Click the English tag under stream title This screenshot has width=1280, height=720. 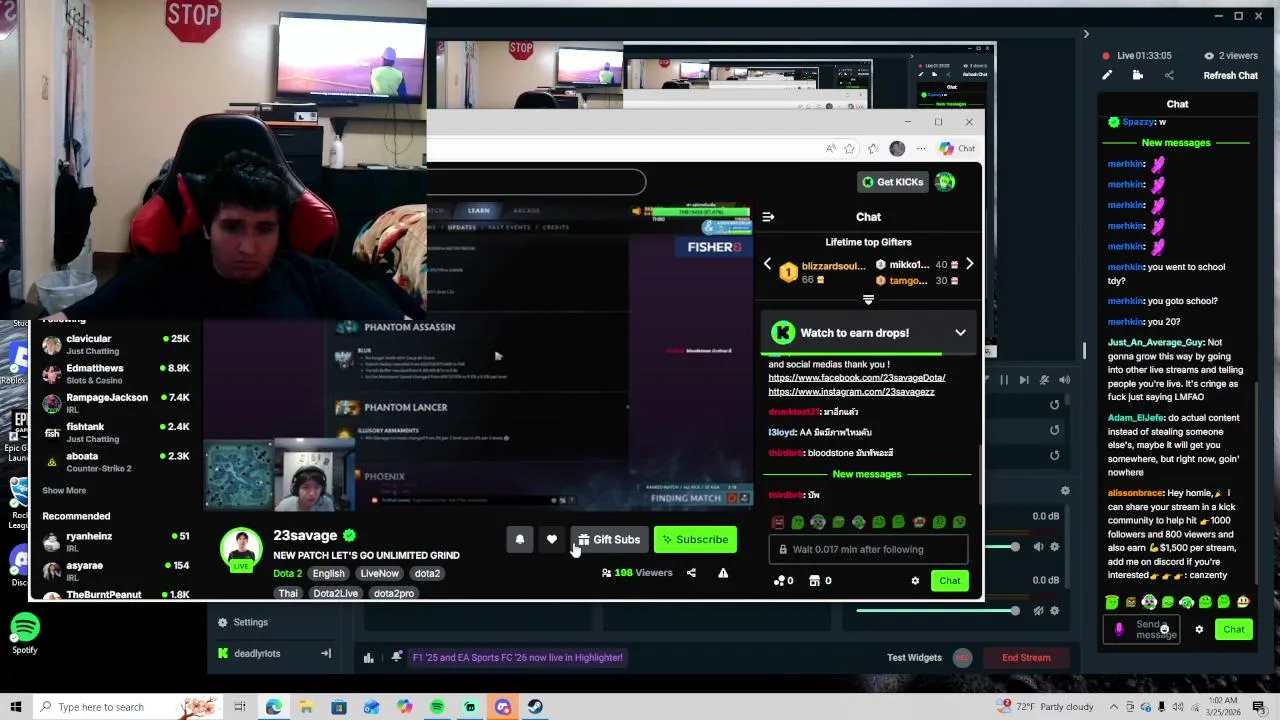(x=328, y=574)
